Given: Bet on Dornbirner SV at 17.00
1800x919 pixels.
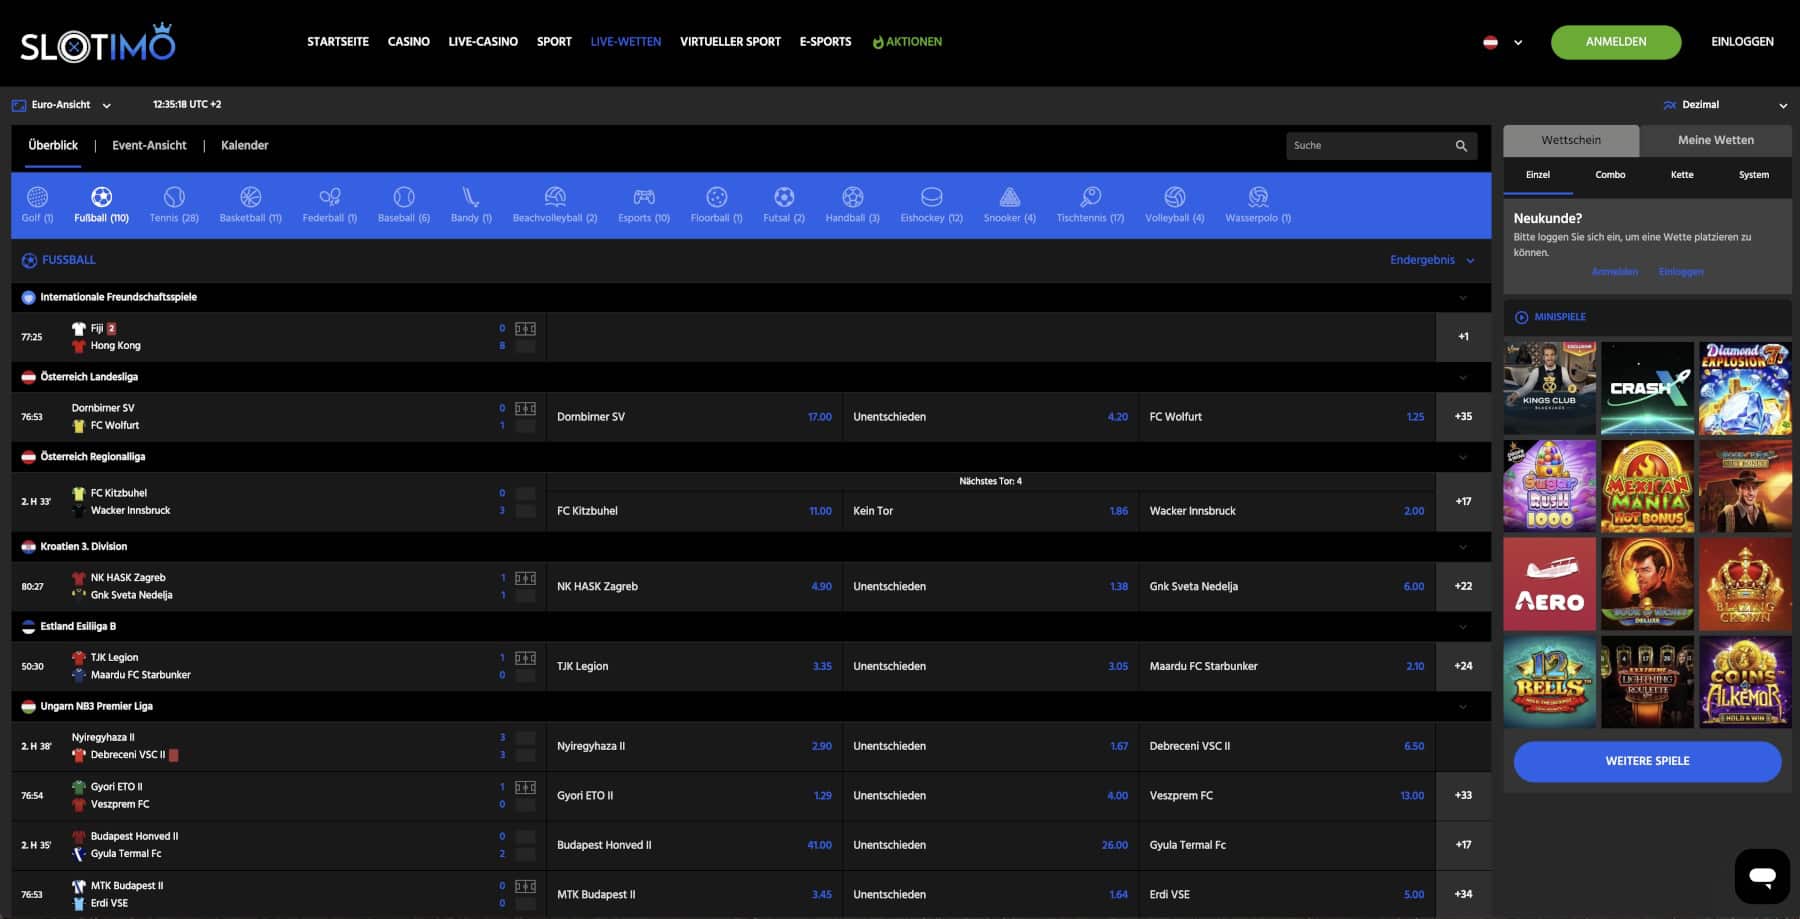Looking at the screenshot, I should [x=694, y=417].
